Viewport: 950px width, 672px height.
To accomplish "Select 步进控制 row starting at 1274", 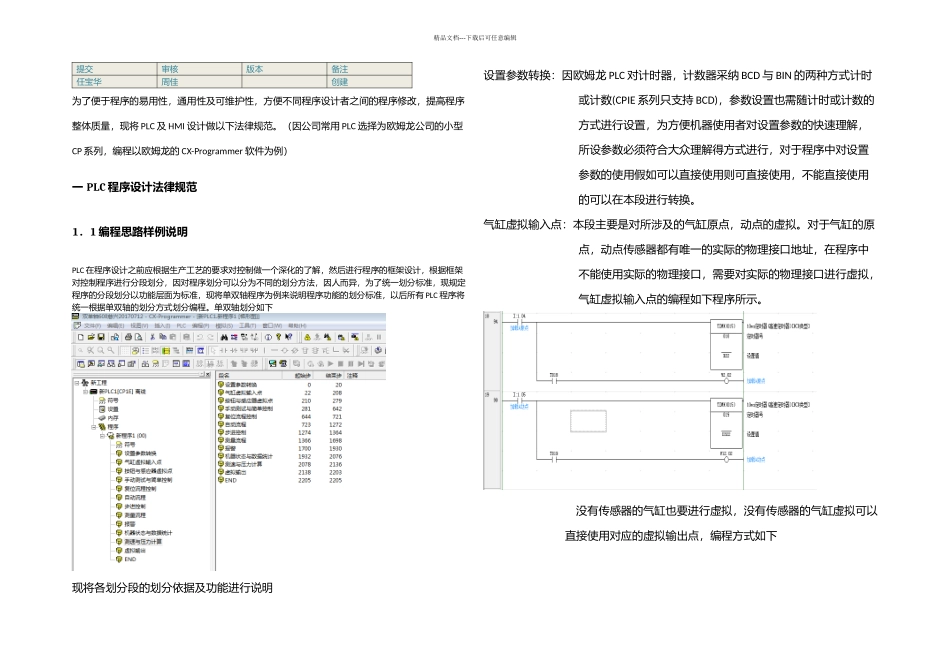I will 281,433.
